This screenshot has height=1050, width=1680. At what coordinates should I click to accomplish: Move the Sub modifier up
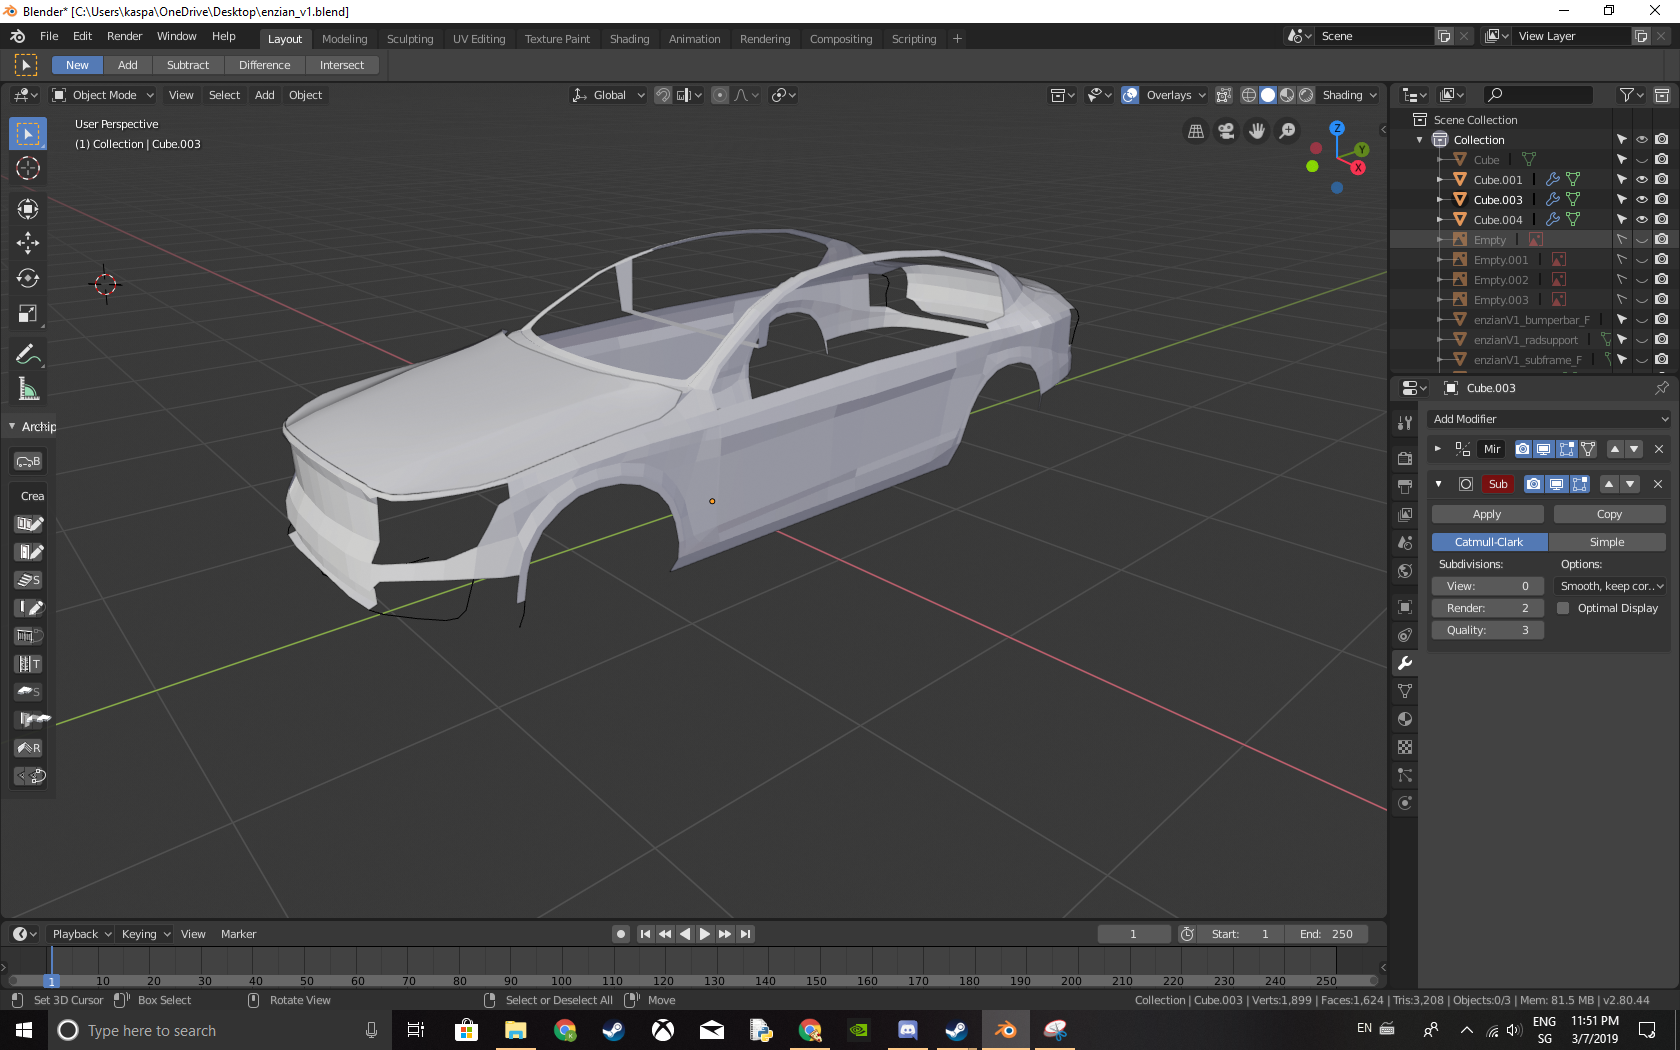1609,484
